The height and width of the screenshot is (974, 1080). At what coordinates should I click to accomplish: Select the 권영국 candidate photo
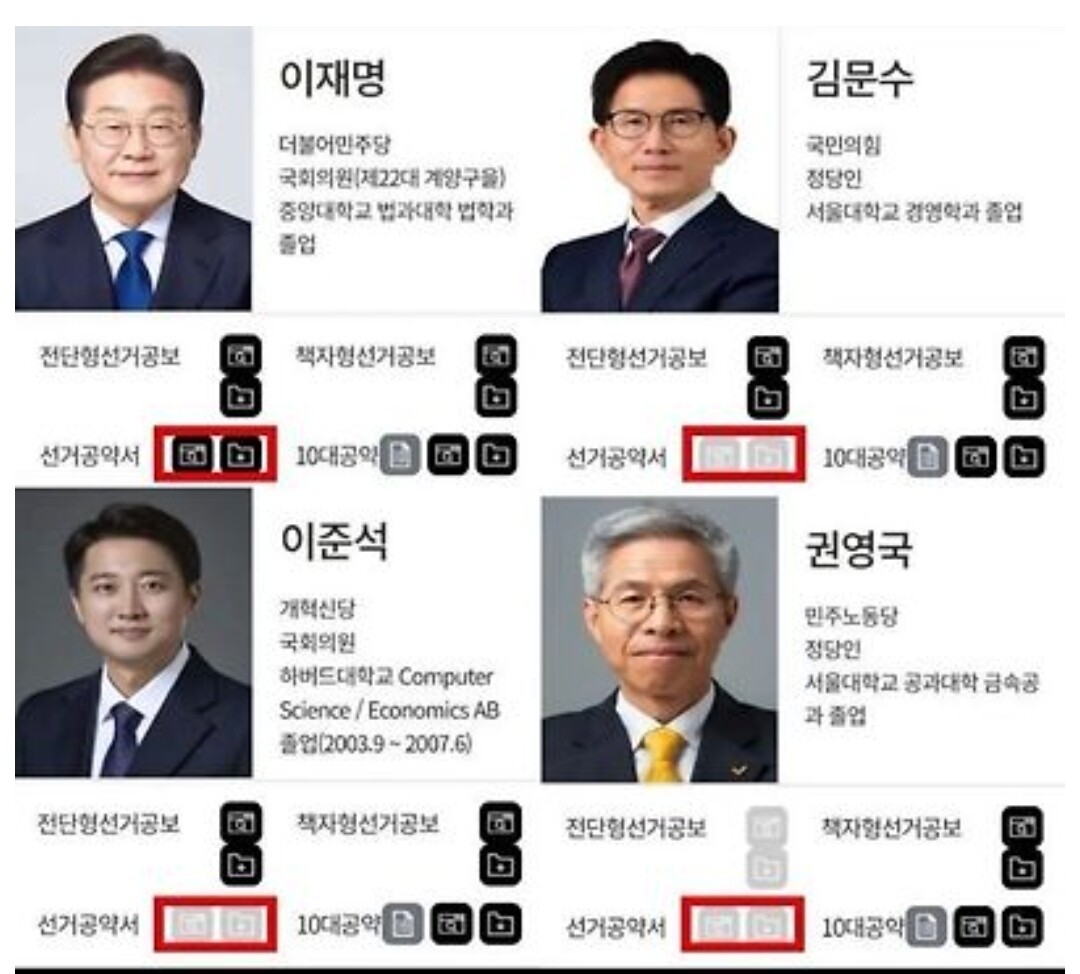point(660,639)
